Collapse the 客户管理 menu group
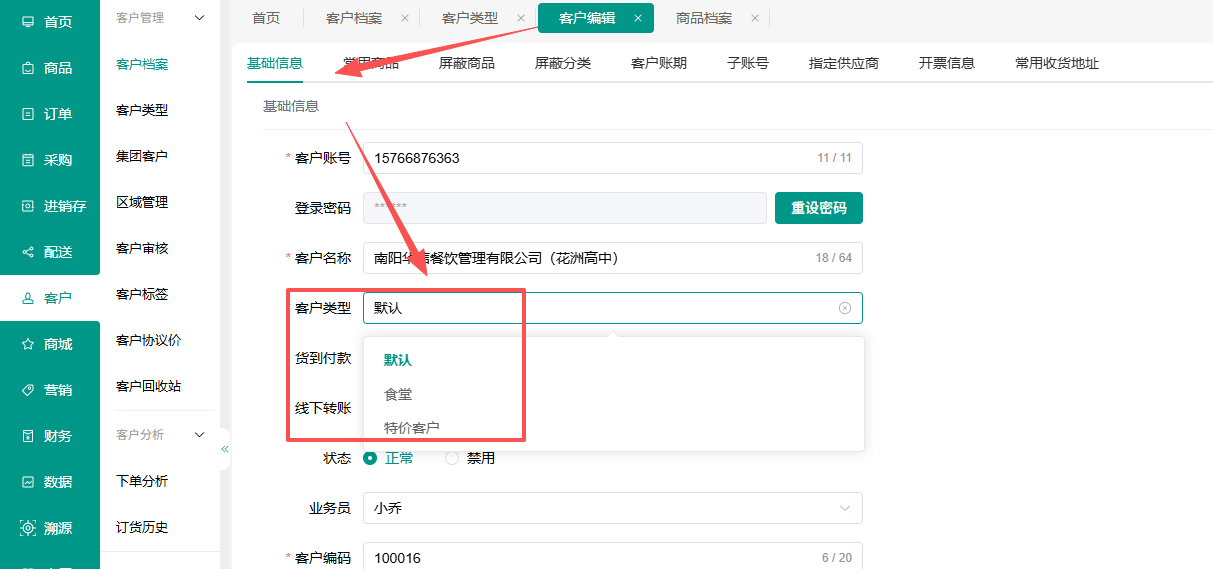The height and width of the screenshot is (569, 1213). (199, 17)
